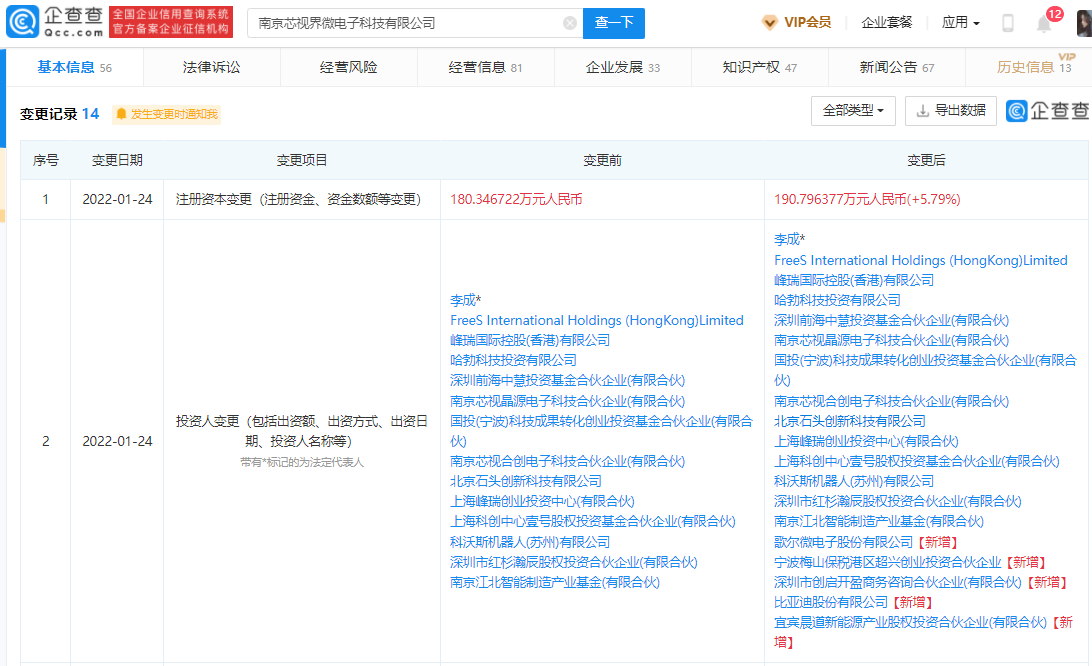Click 李成* in the 变更前 column

tap(465, 300)
